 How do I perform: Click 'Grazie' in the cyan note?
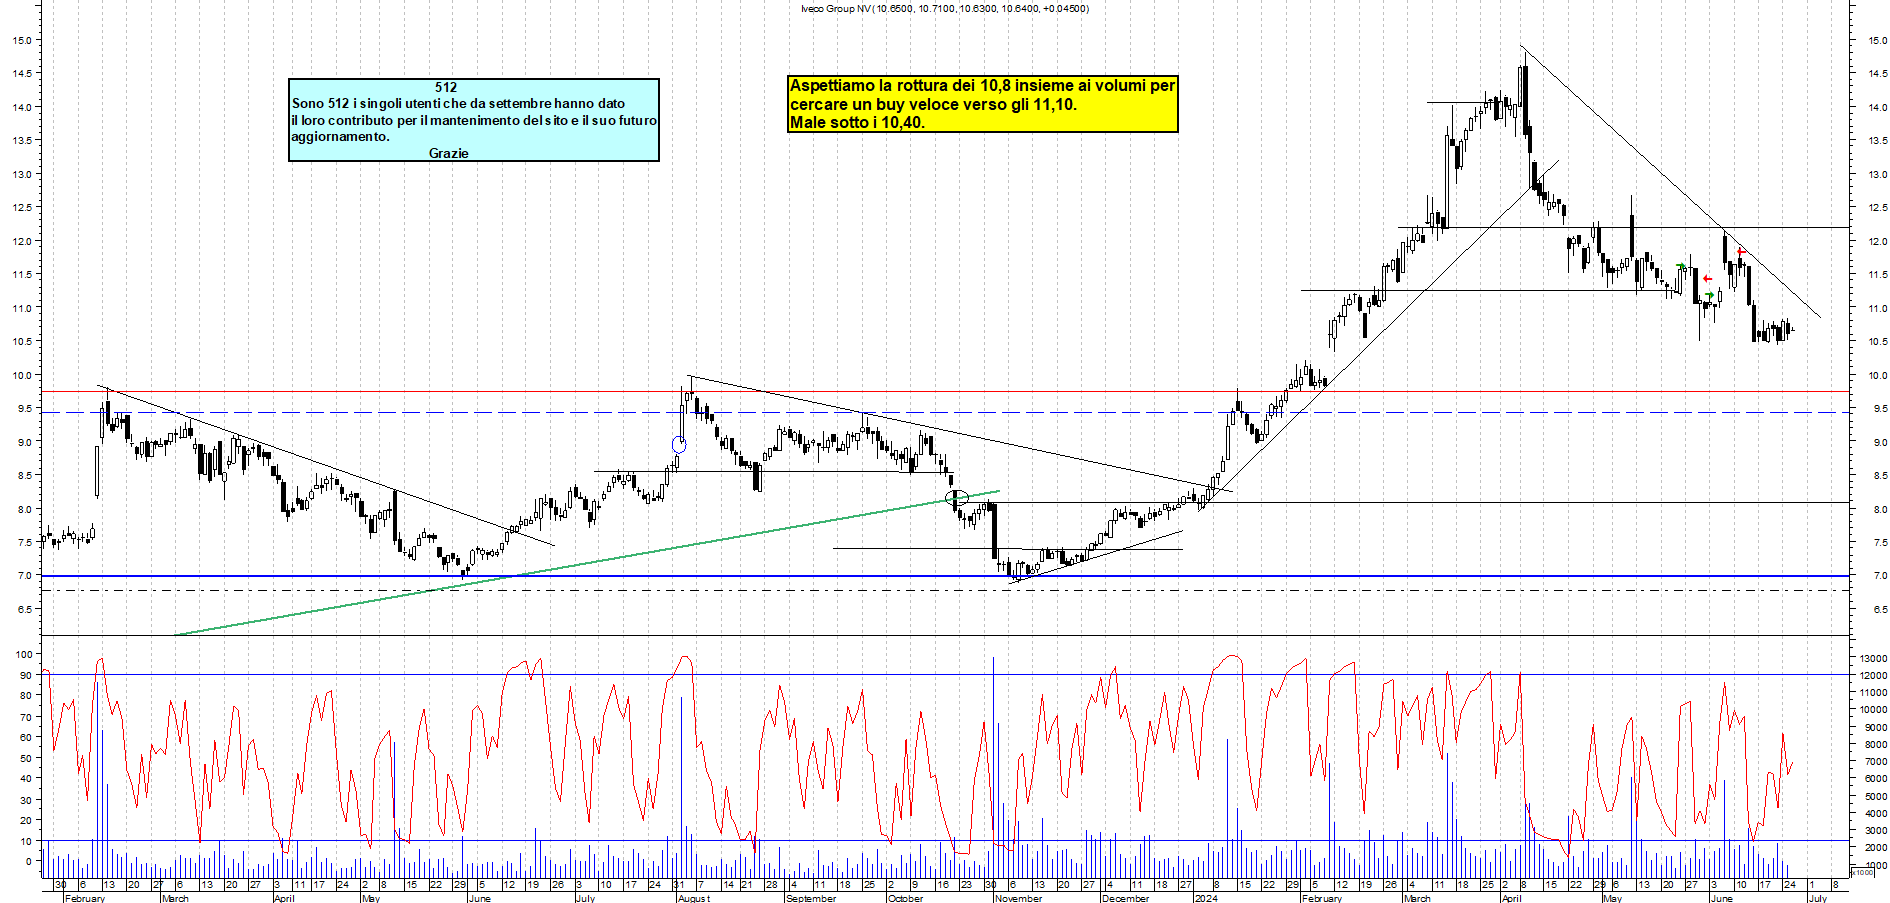pos(448,153)
